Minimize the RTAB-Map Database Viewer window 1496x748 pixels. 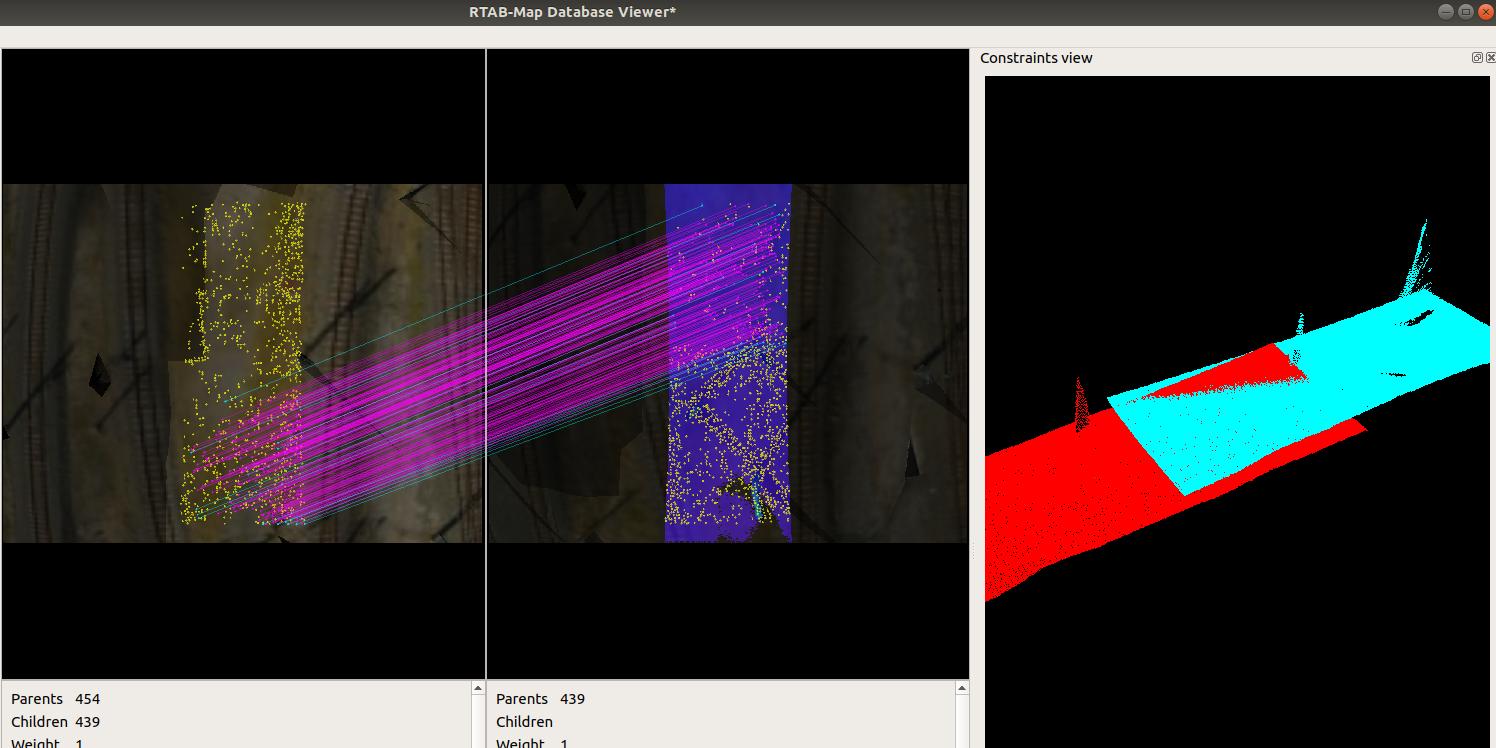click(1446, 12)
